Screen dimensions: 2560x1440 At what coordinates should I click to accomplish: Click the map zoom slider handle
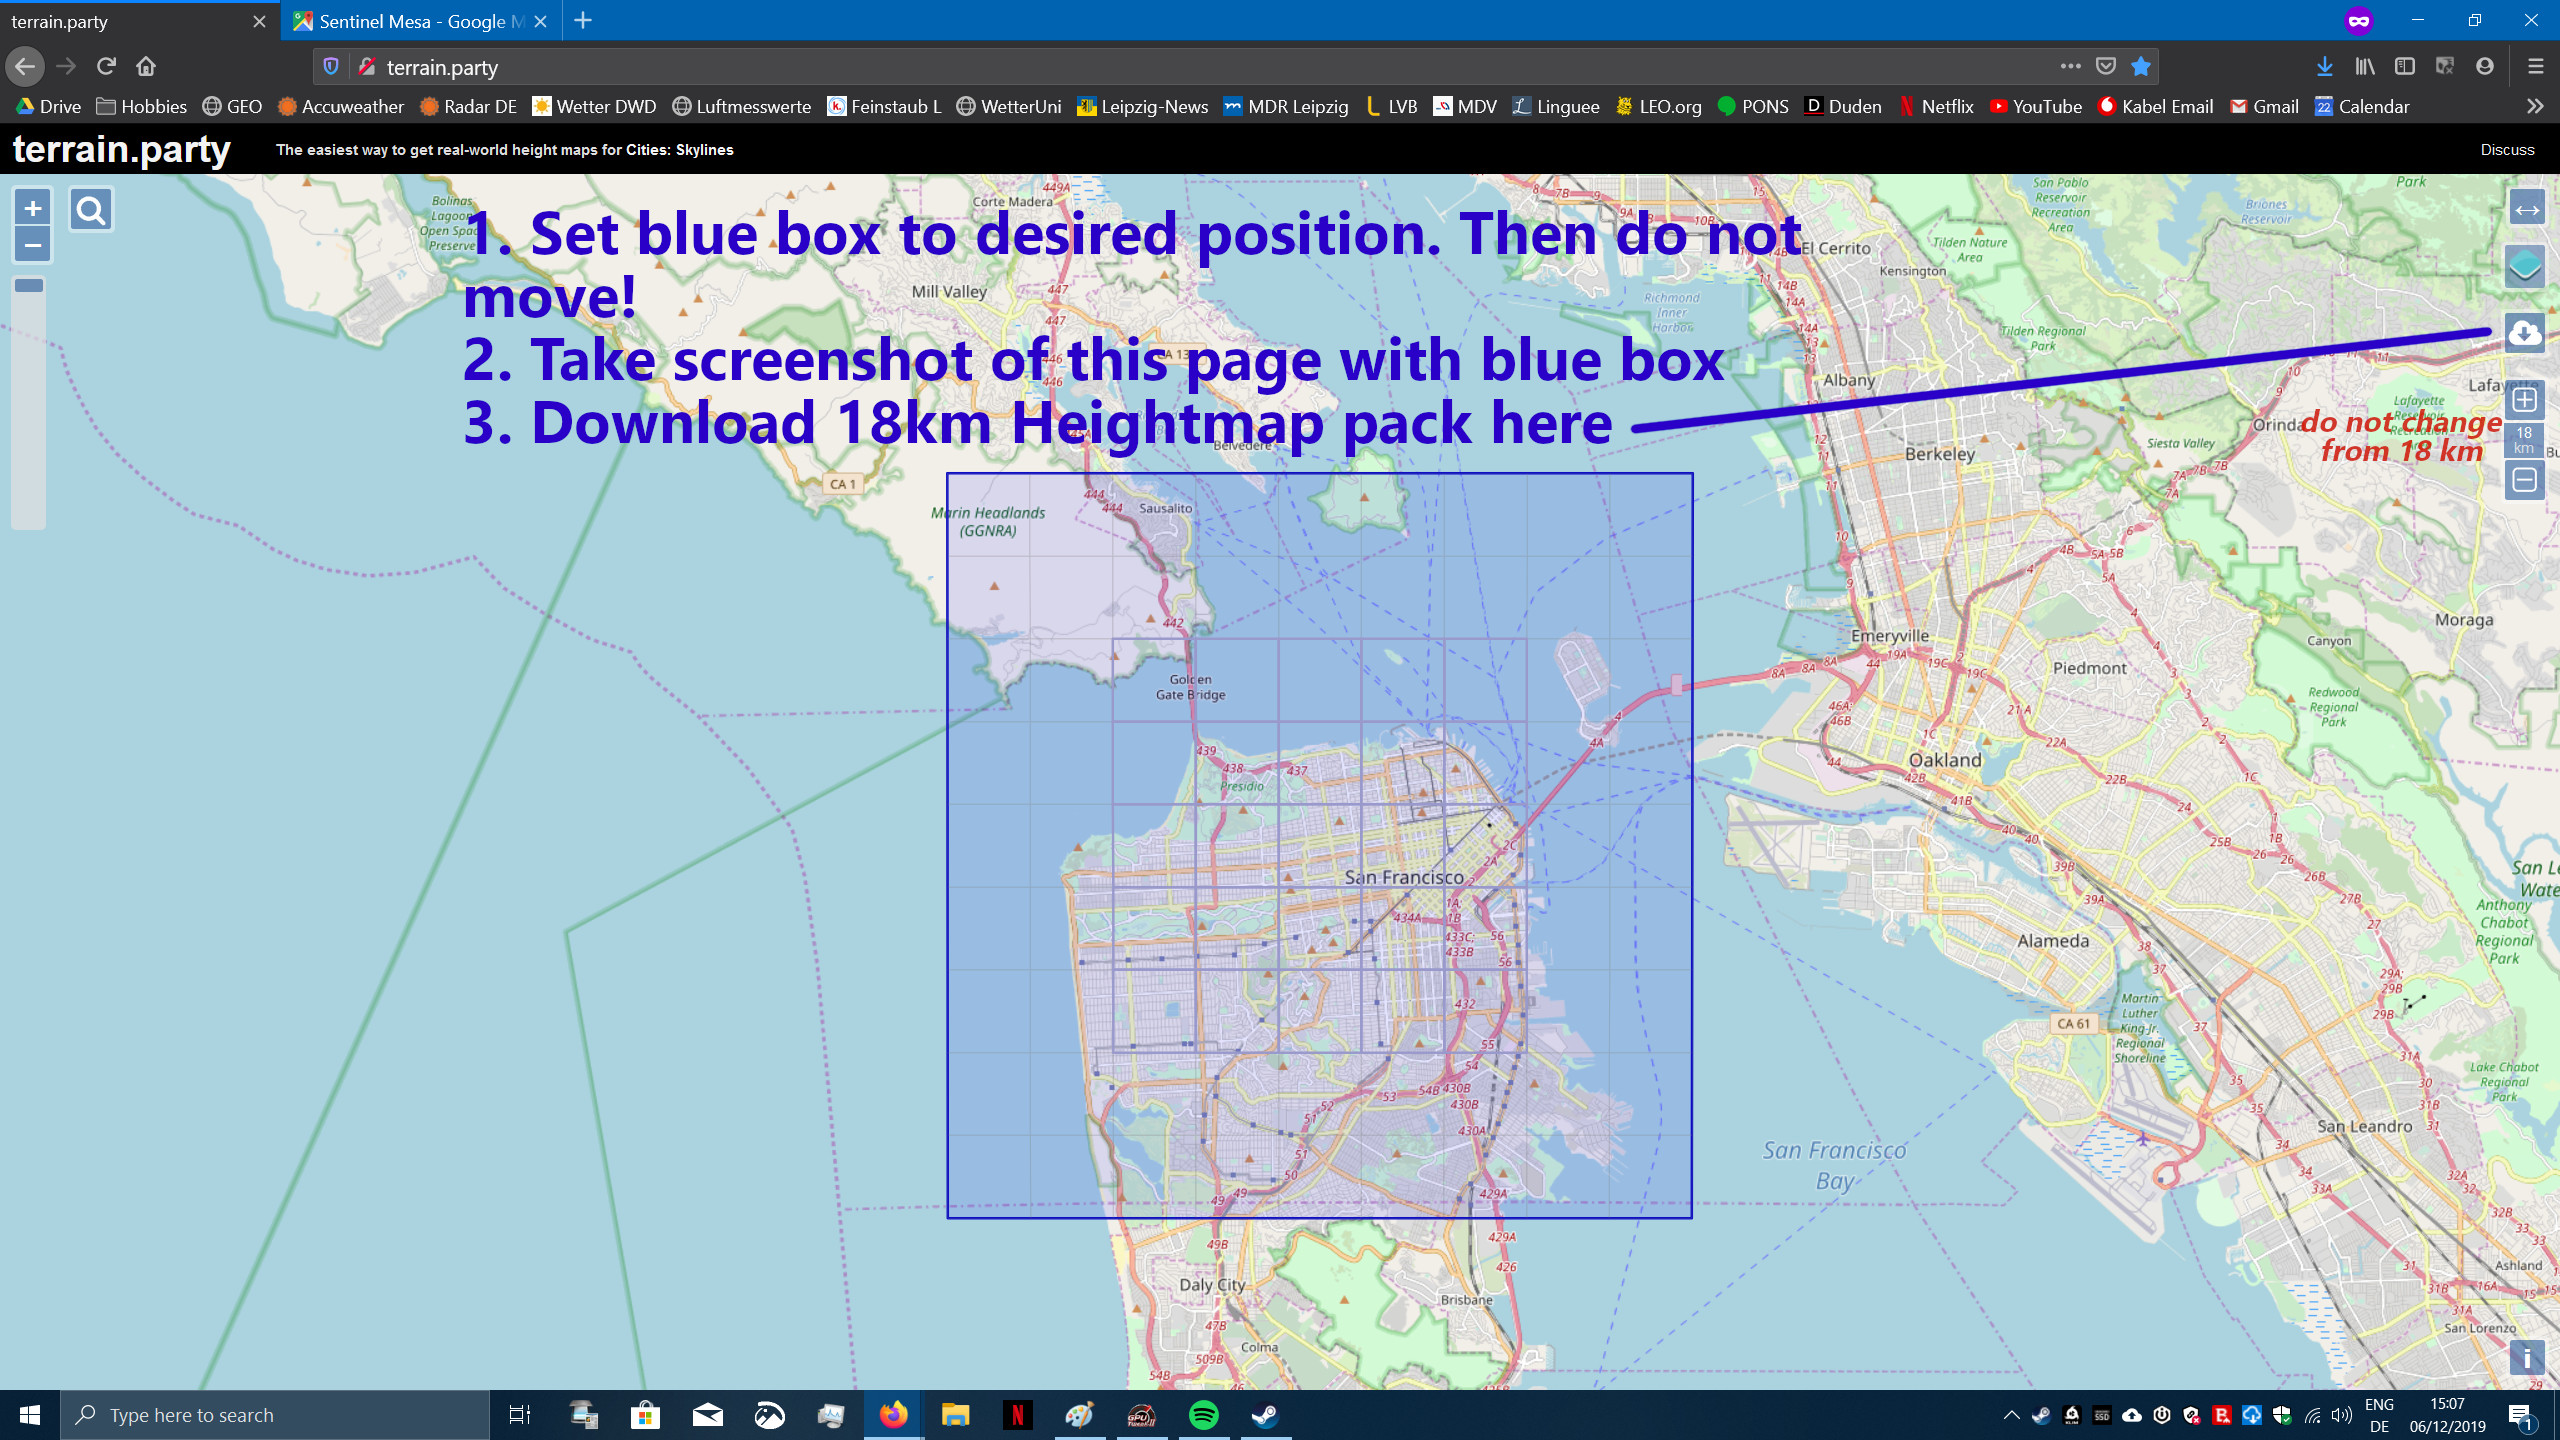point(29,286)
